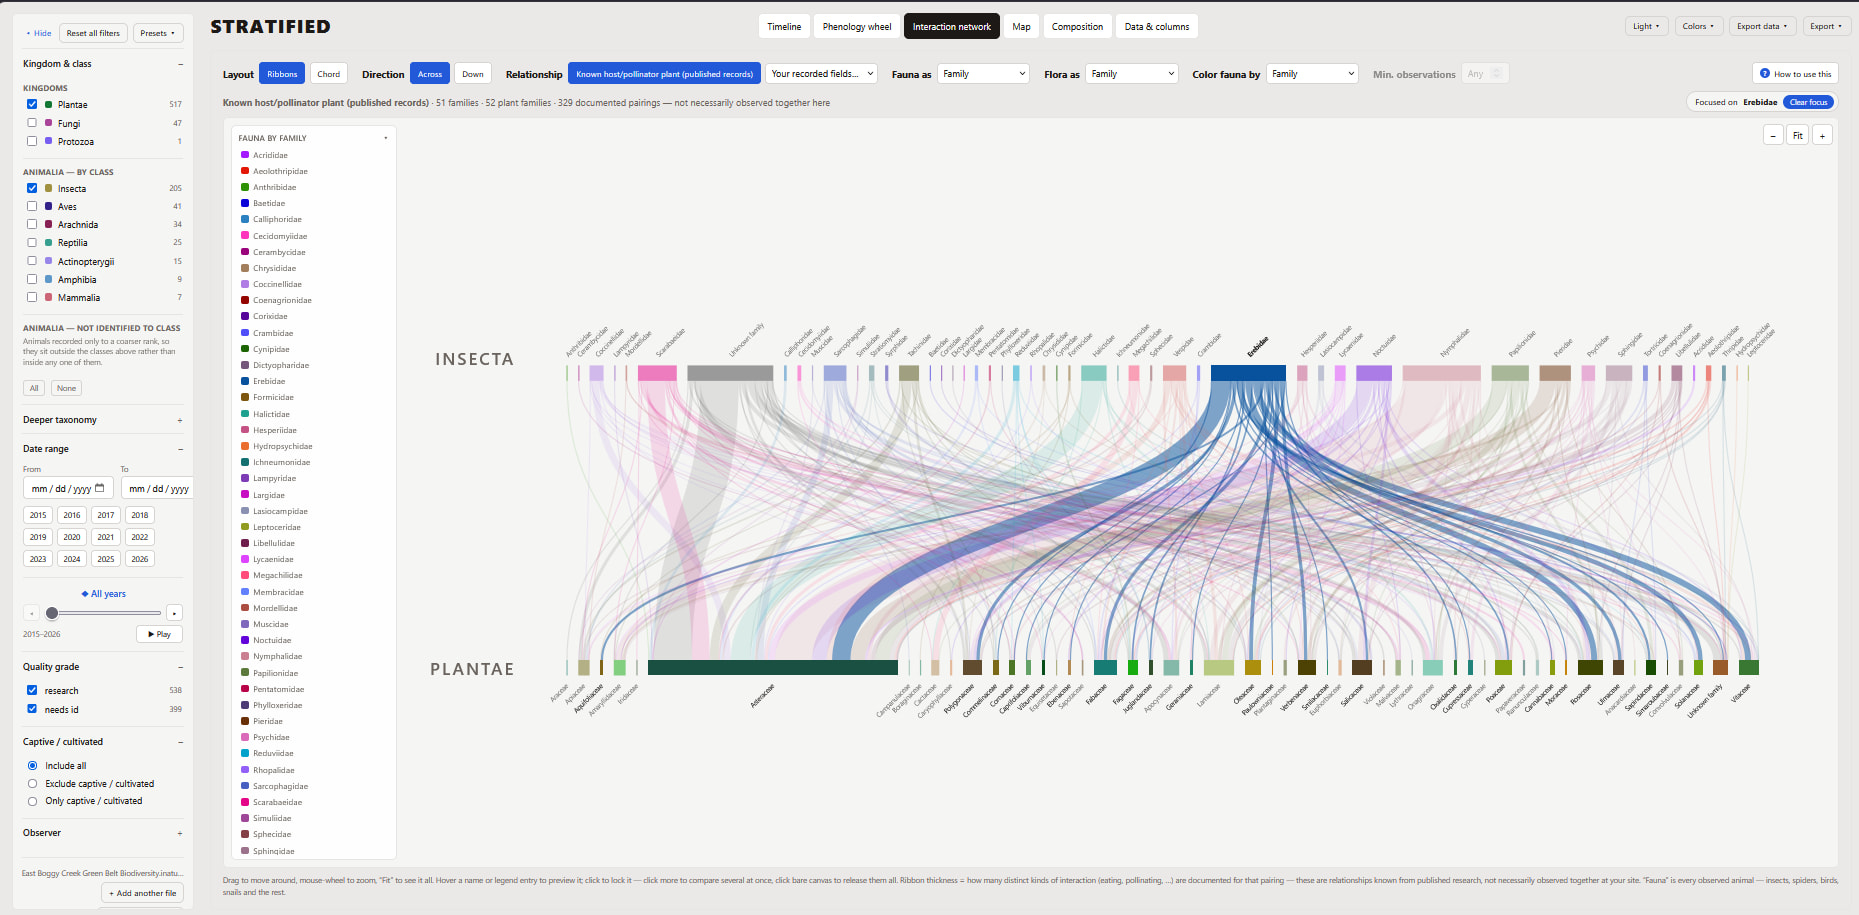The image size is (1859, 915).
Task: Click the Acrididae legend color swatch
Action: tap(245, 155)
